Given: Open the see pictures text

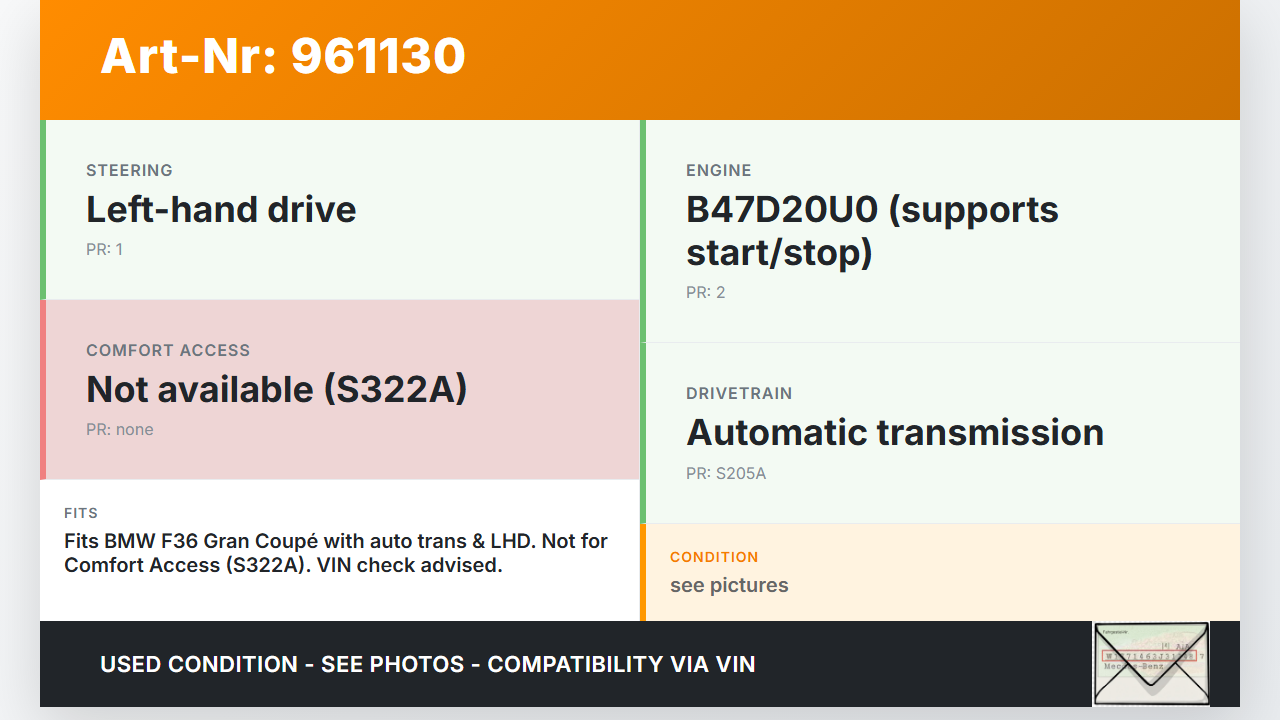Looking at the screenshot, I should point(729,585).
